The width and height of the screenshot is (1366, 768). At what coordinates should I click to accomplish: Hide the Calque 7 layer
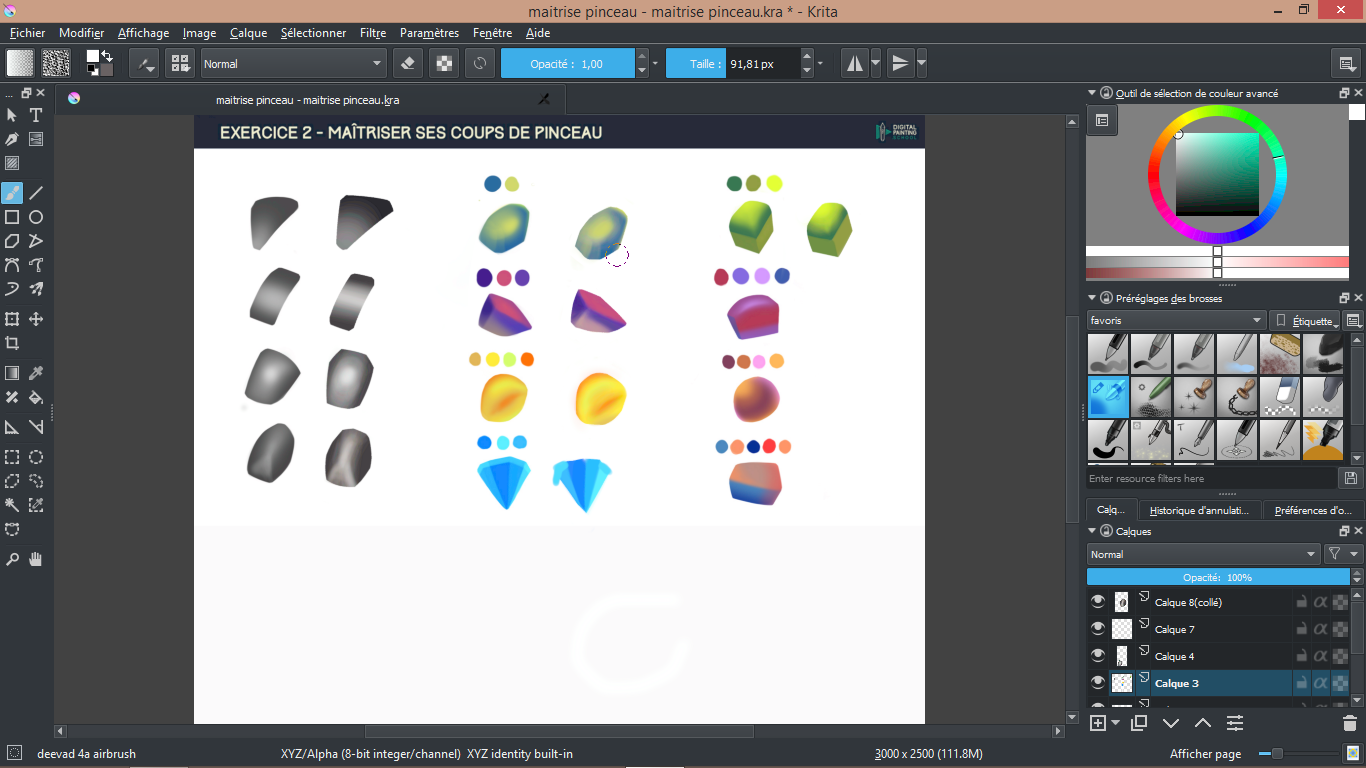point(1098,628)
